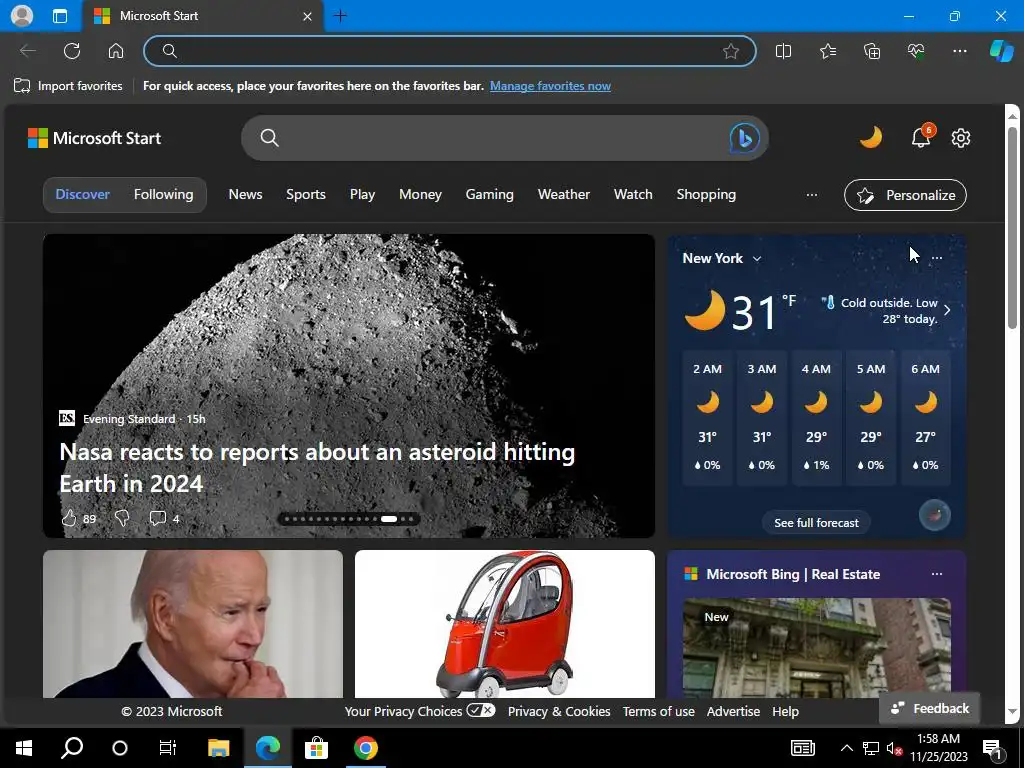Open Terms of use link
Image resolution: width=1024 pixels, height=768 pixels.
click(658, 711)
